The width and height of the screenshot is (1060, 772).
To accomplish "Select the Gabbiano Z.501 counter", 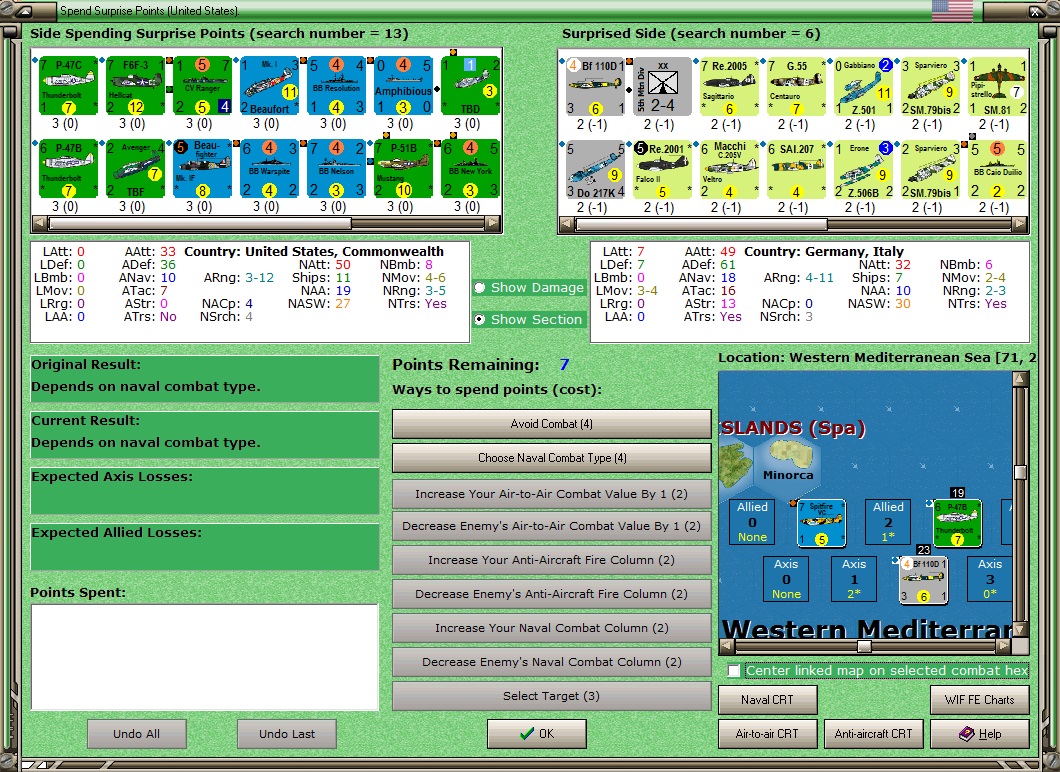I will (x=863, y=87).
